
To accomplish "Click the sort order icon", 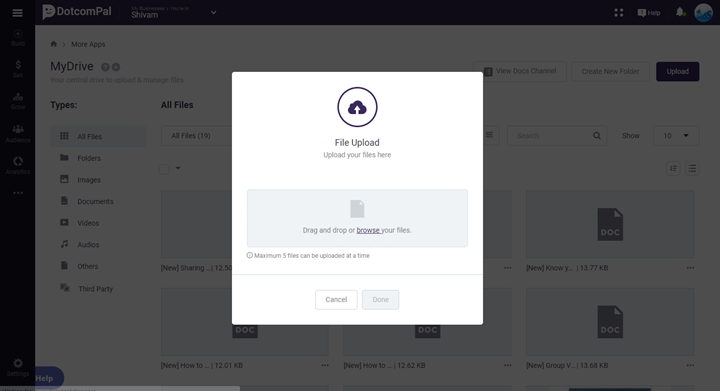I will (x=673, y=168).
